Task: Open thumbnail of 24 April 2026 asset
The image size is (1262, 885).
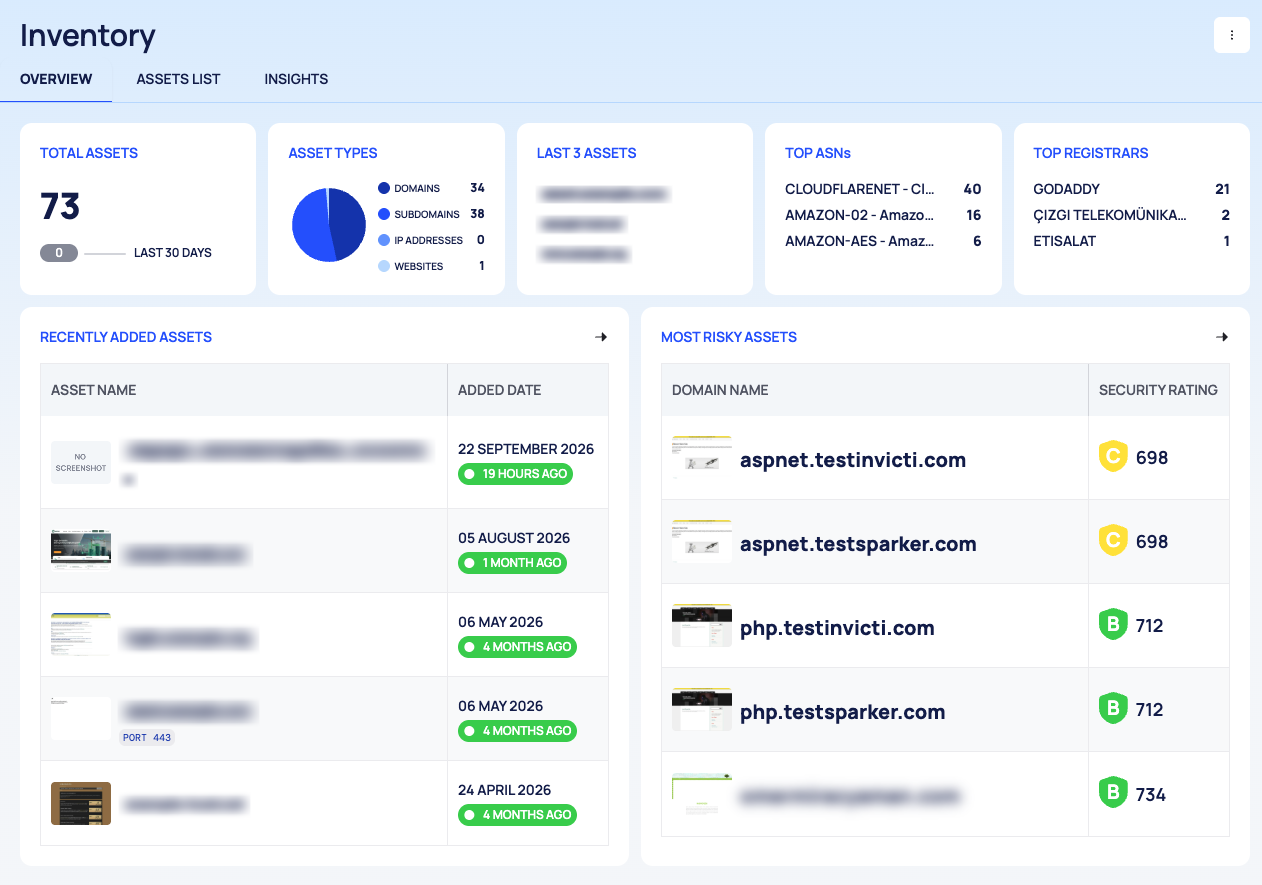Action: tap(81, 803)
